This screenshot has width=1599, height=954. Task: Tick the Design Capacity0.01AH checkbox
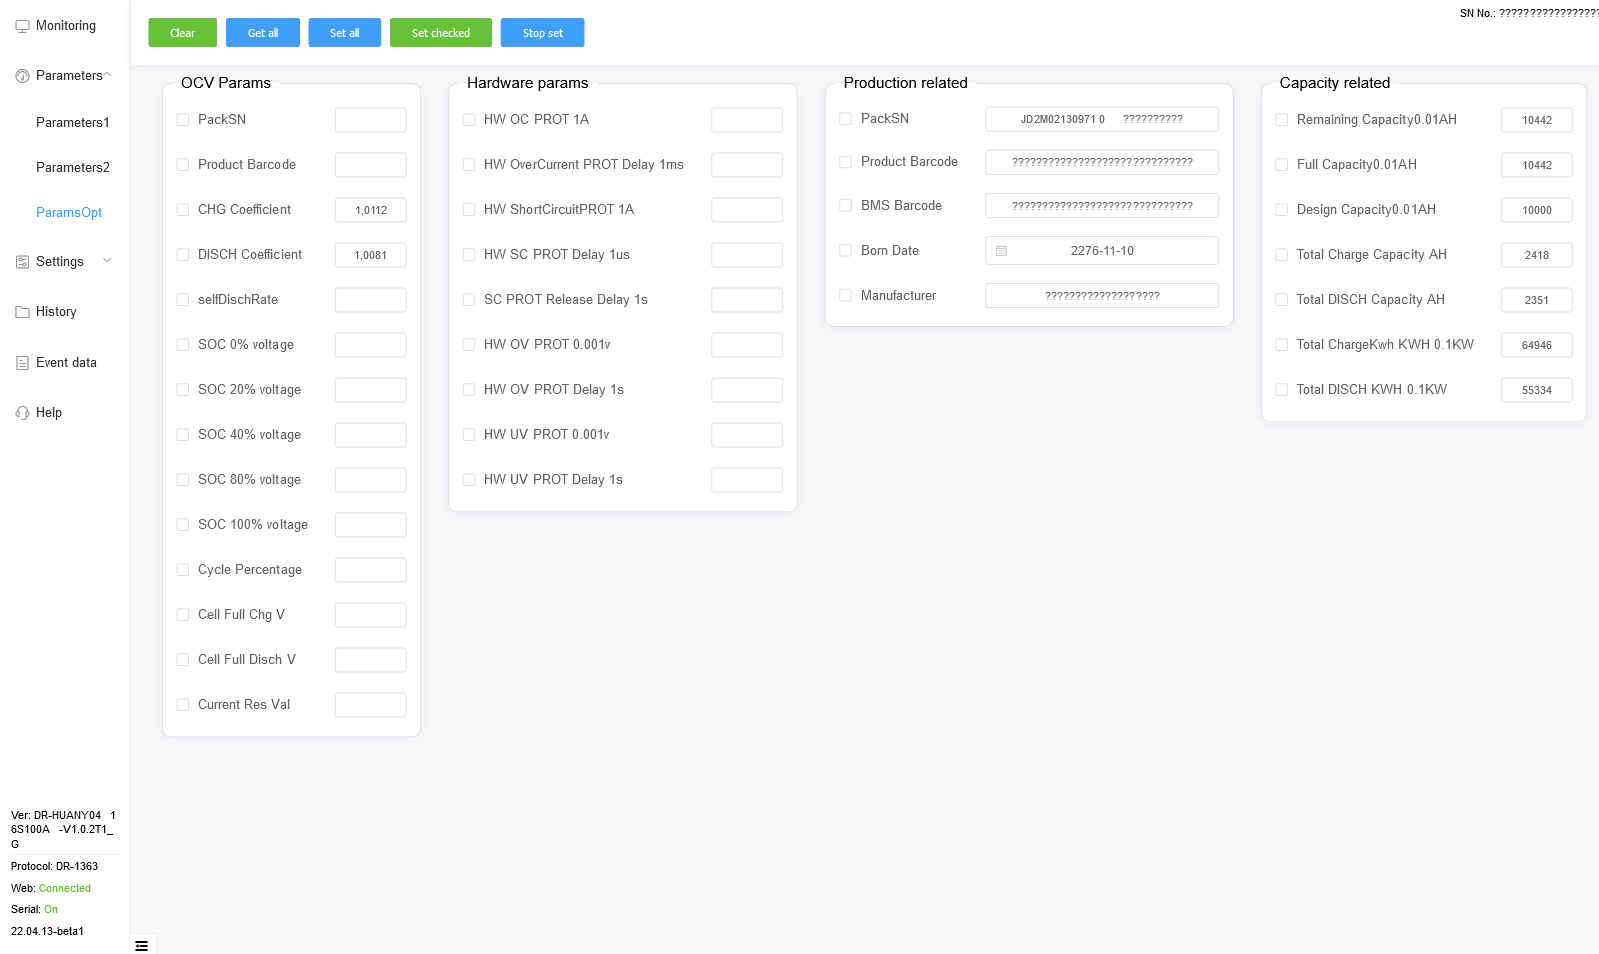[x=1282, y=210]
